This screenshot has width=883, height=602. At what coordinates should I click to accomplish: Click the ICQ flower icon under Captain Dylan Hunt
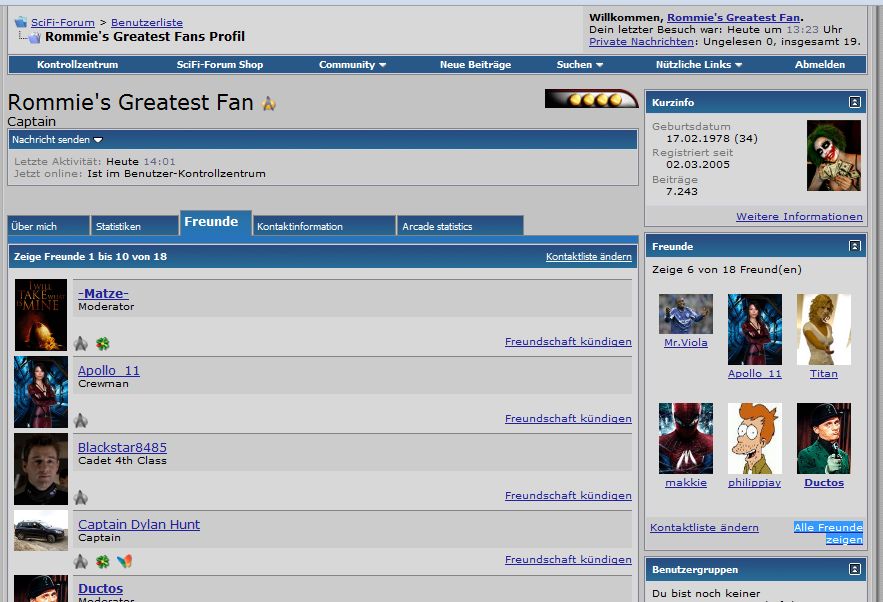pos(102,562)
